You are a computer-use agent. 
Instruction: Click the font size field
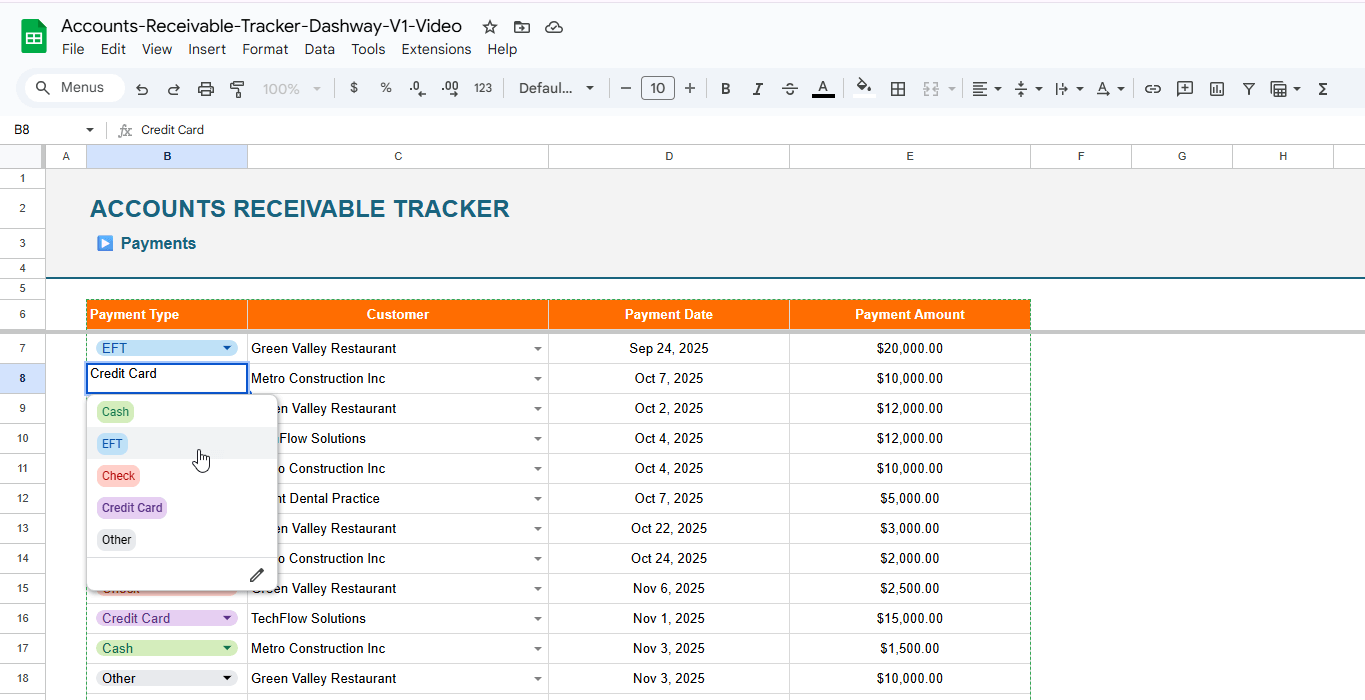point(658,88)
